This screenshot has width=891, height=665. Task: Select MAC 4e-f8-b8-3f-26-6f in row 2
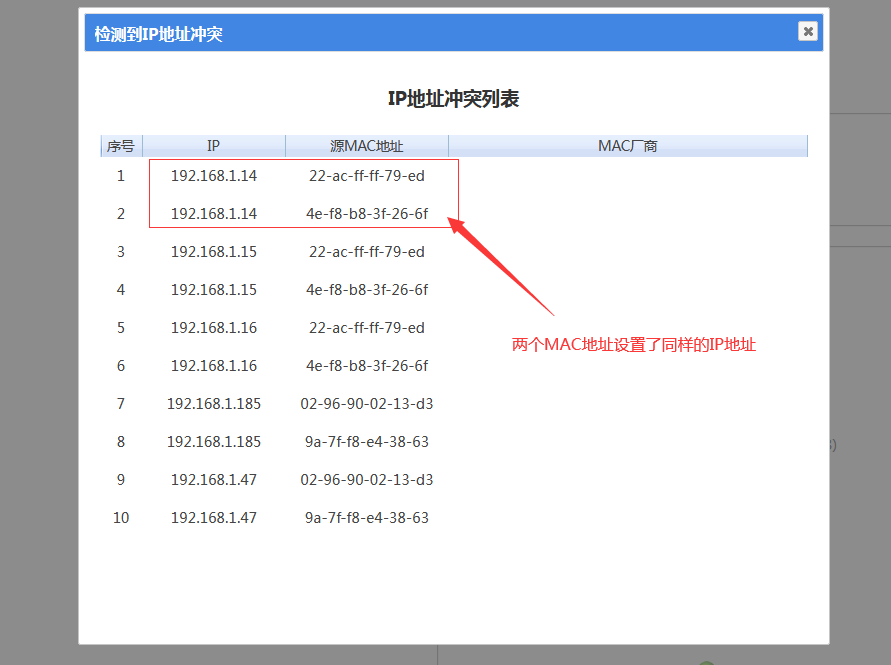(x=366, y=214)
